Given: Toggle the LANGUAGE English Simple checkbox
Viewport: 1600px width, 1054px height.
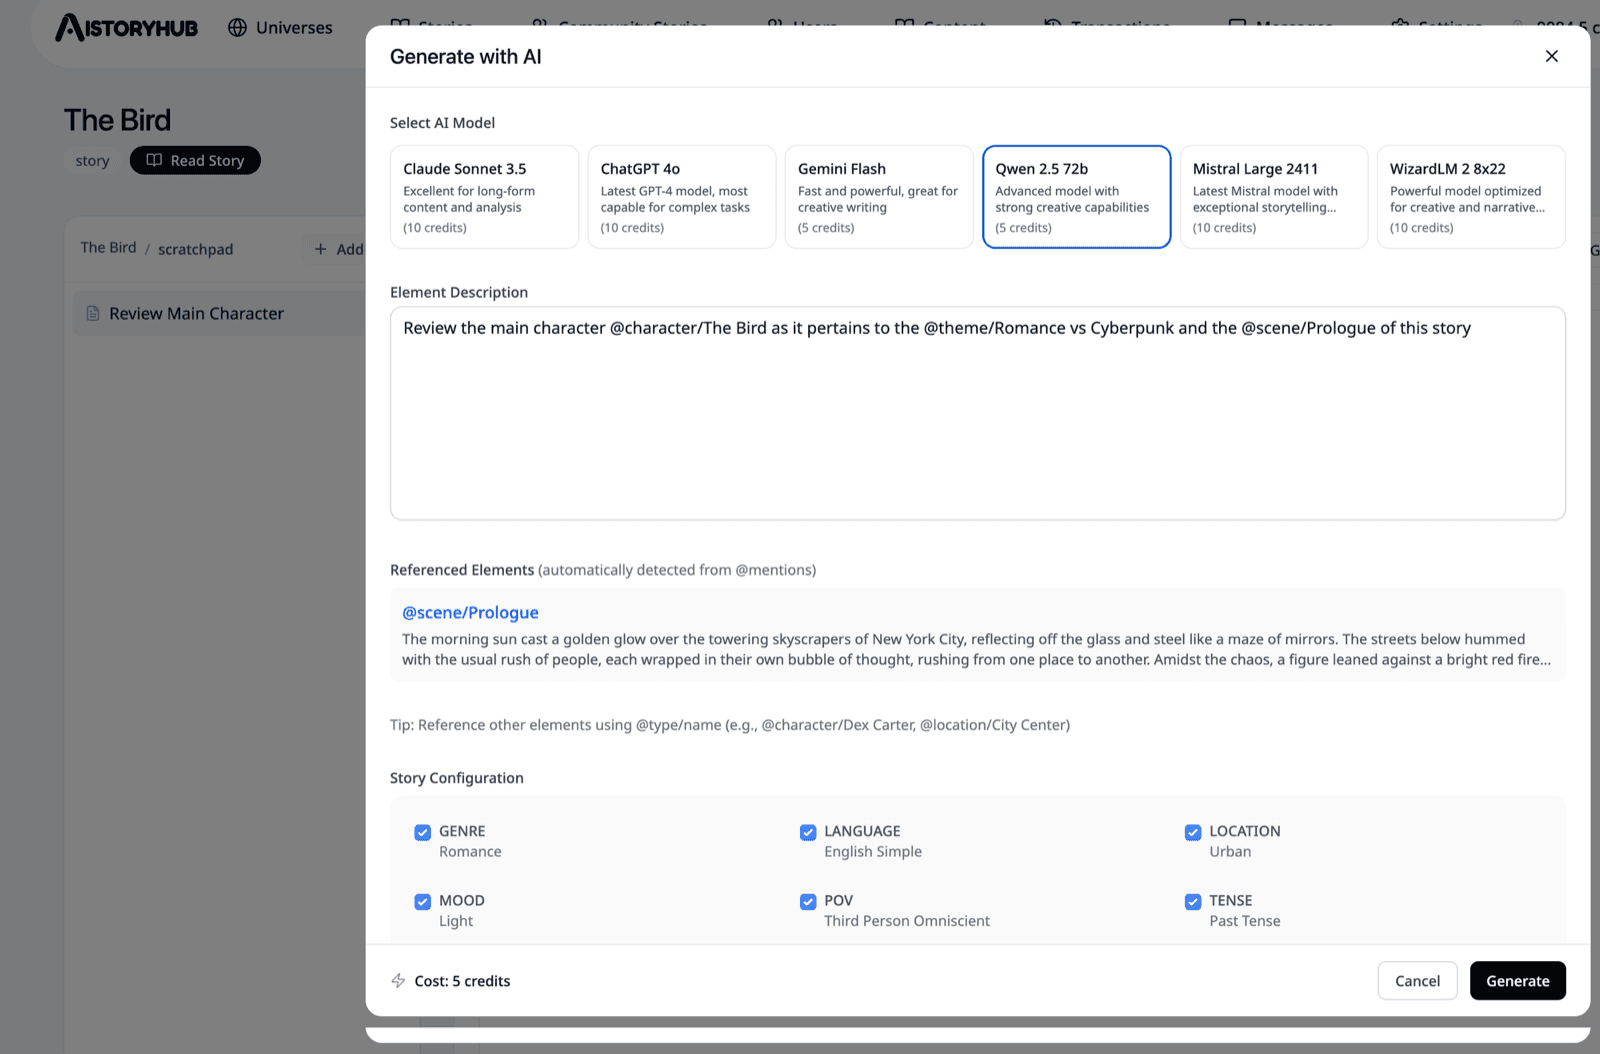Looking at the screenshot, I should pos(808,832).
